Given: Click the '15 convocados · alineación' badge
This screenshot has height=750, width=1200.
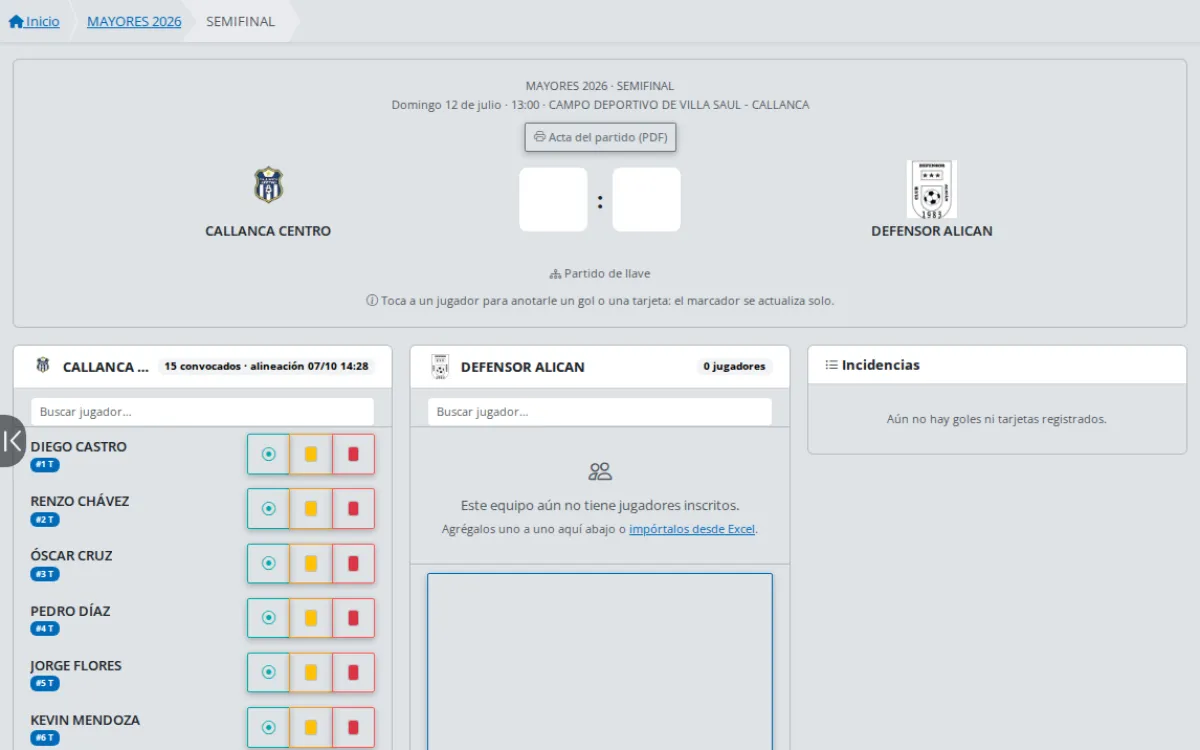Looking at the screenshot, I should point(267,366).
